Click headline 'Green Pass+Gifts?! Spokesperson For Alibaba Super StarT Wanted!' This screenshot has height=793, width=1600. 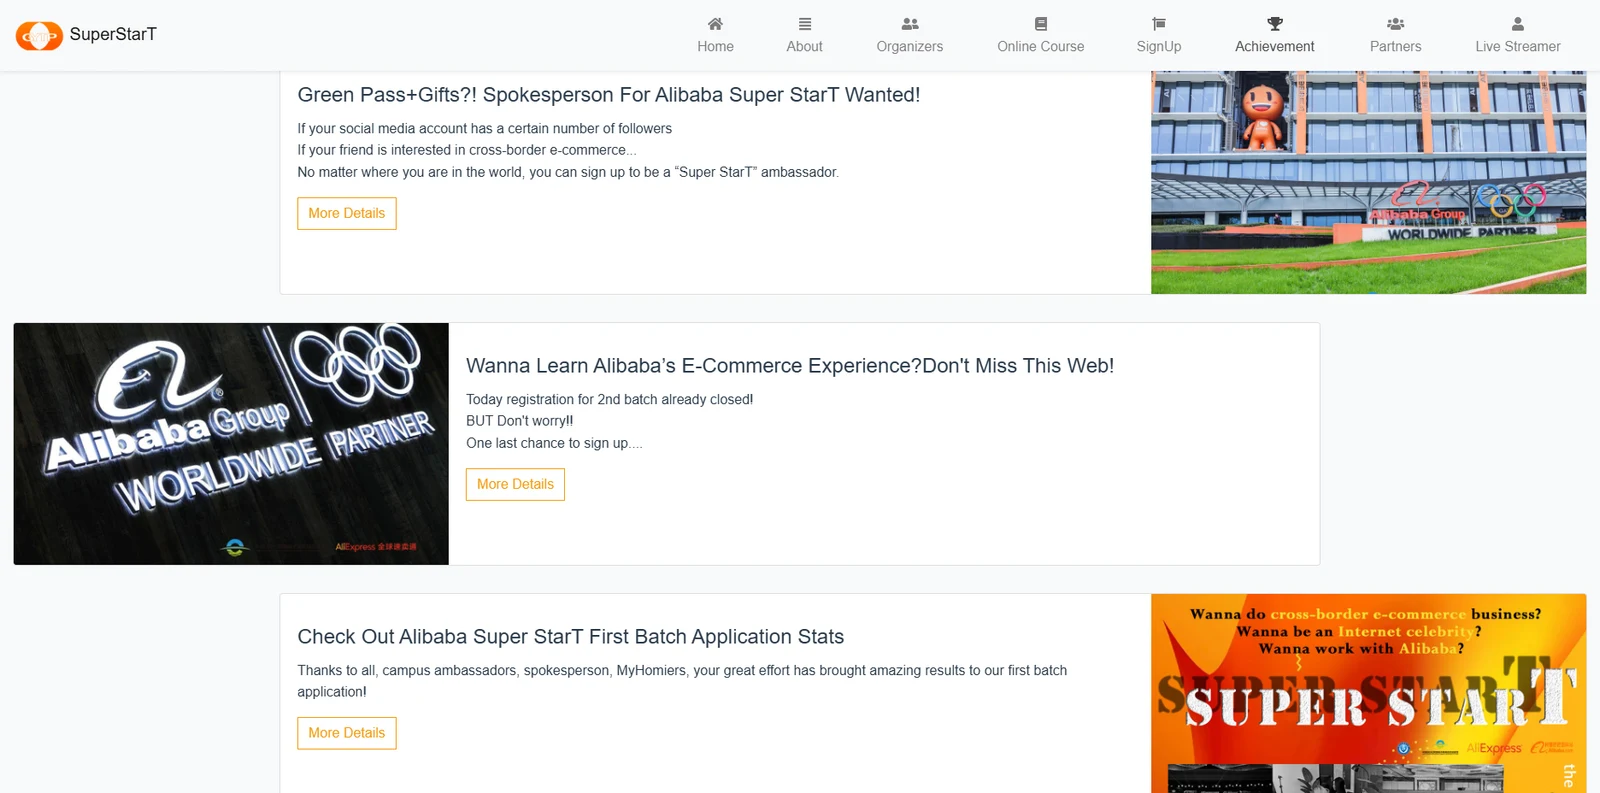pyautogui.click(x=608, y=95)
